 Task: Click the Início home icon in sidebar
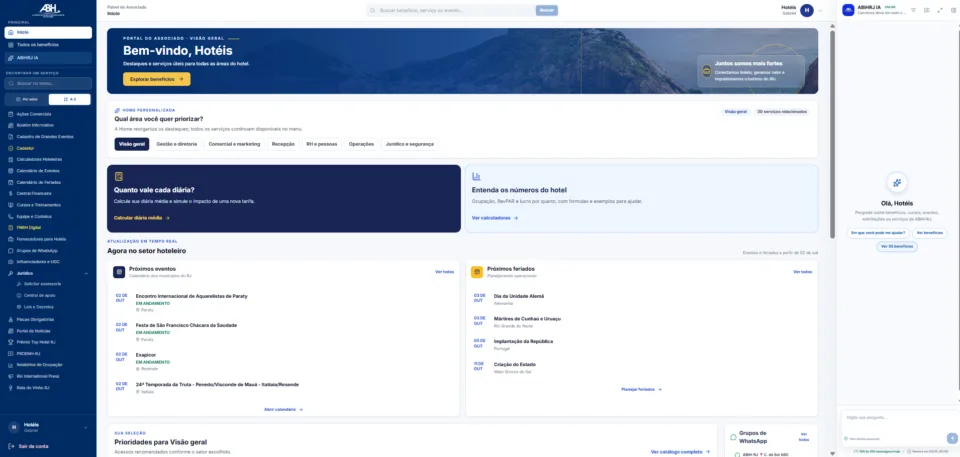tap(11, 32)
